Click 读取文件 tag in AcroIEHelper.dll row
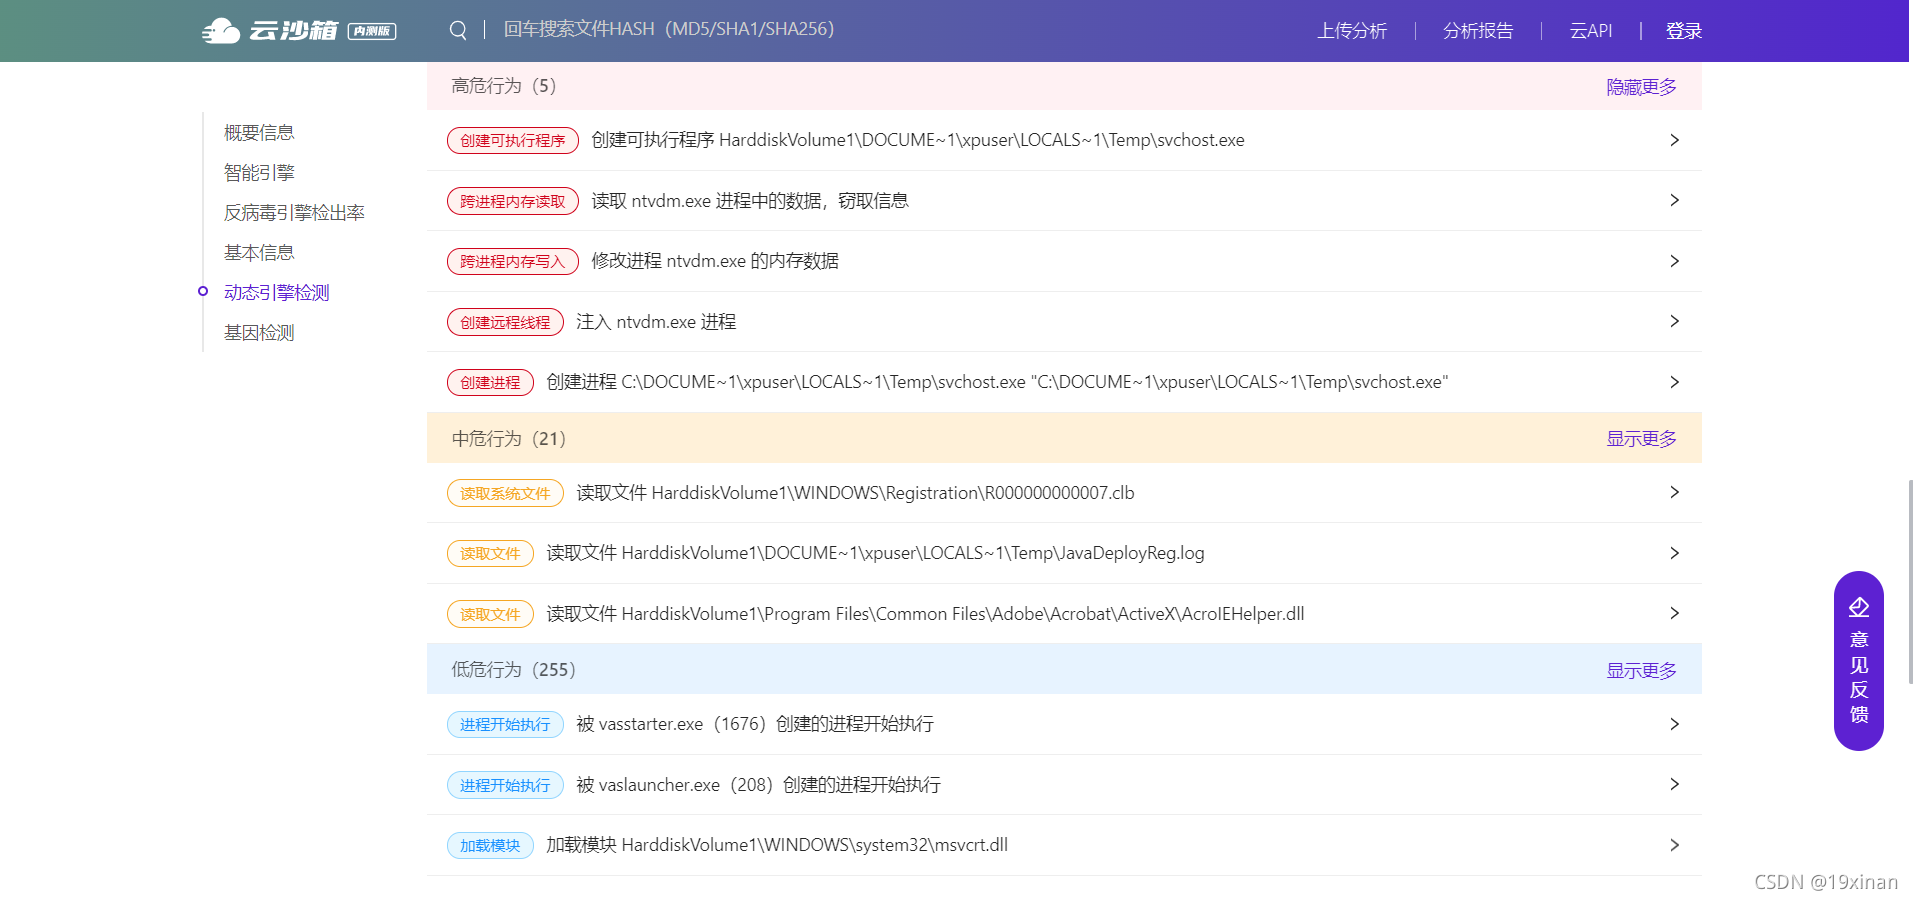The height and width of the screenshot is (900, 1913). coord(490,614)
